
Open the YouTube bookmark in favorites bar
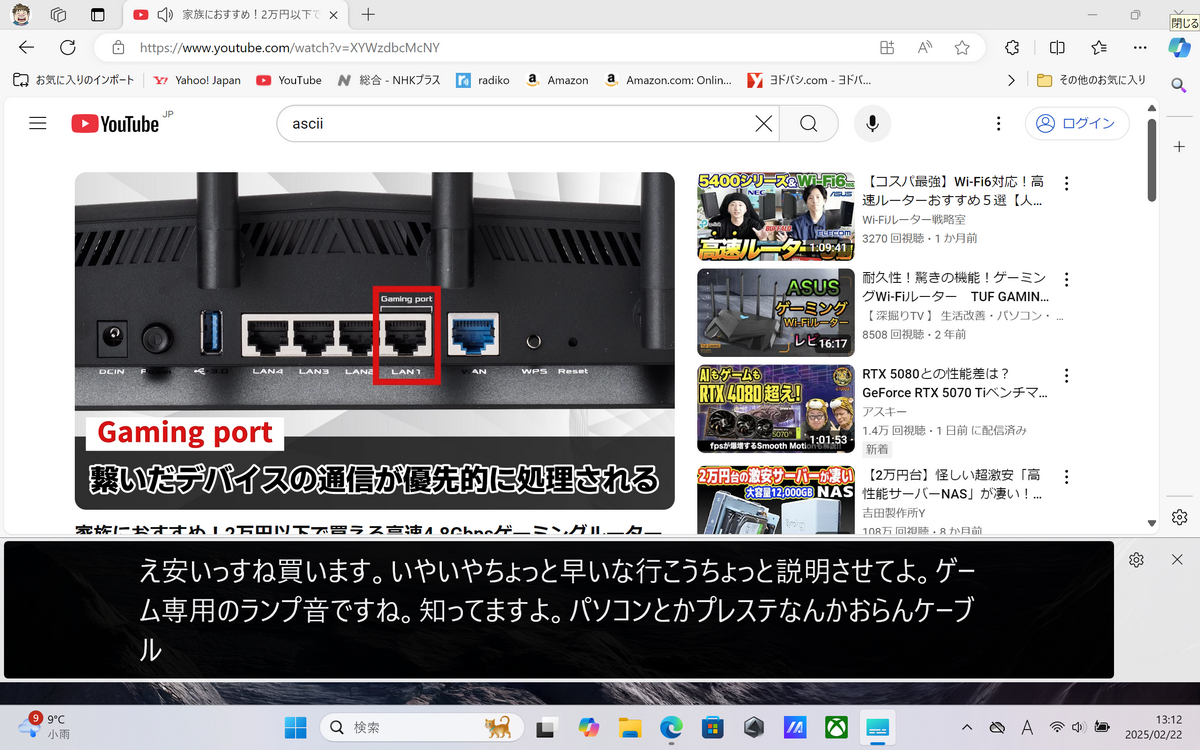289,80
